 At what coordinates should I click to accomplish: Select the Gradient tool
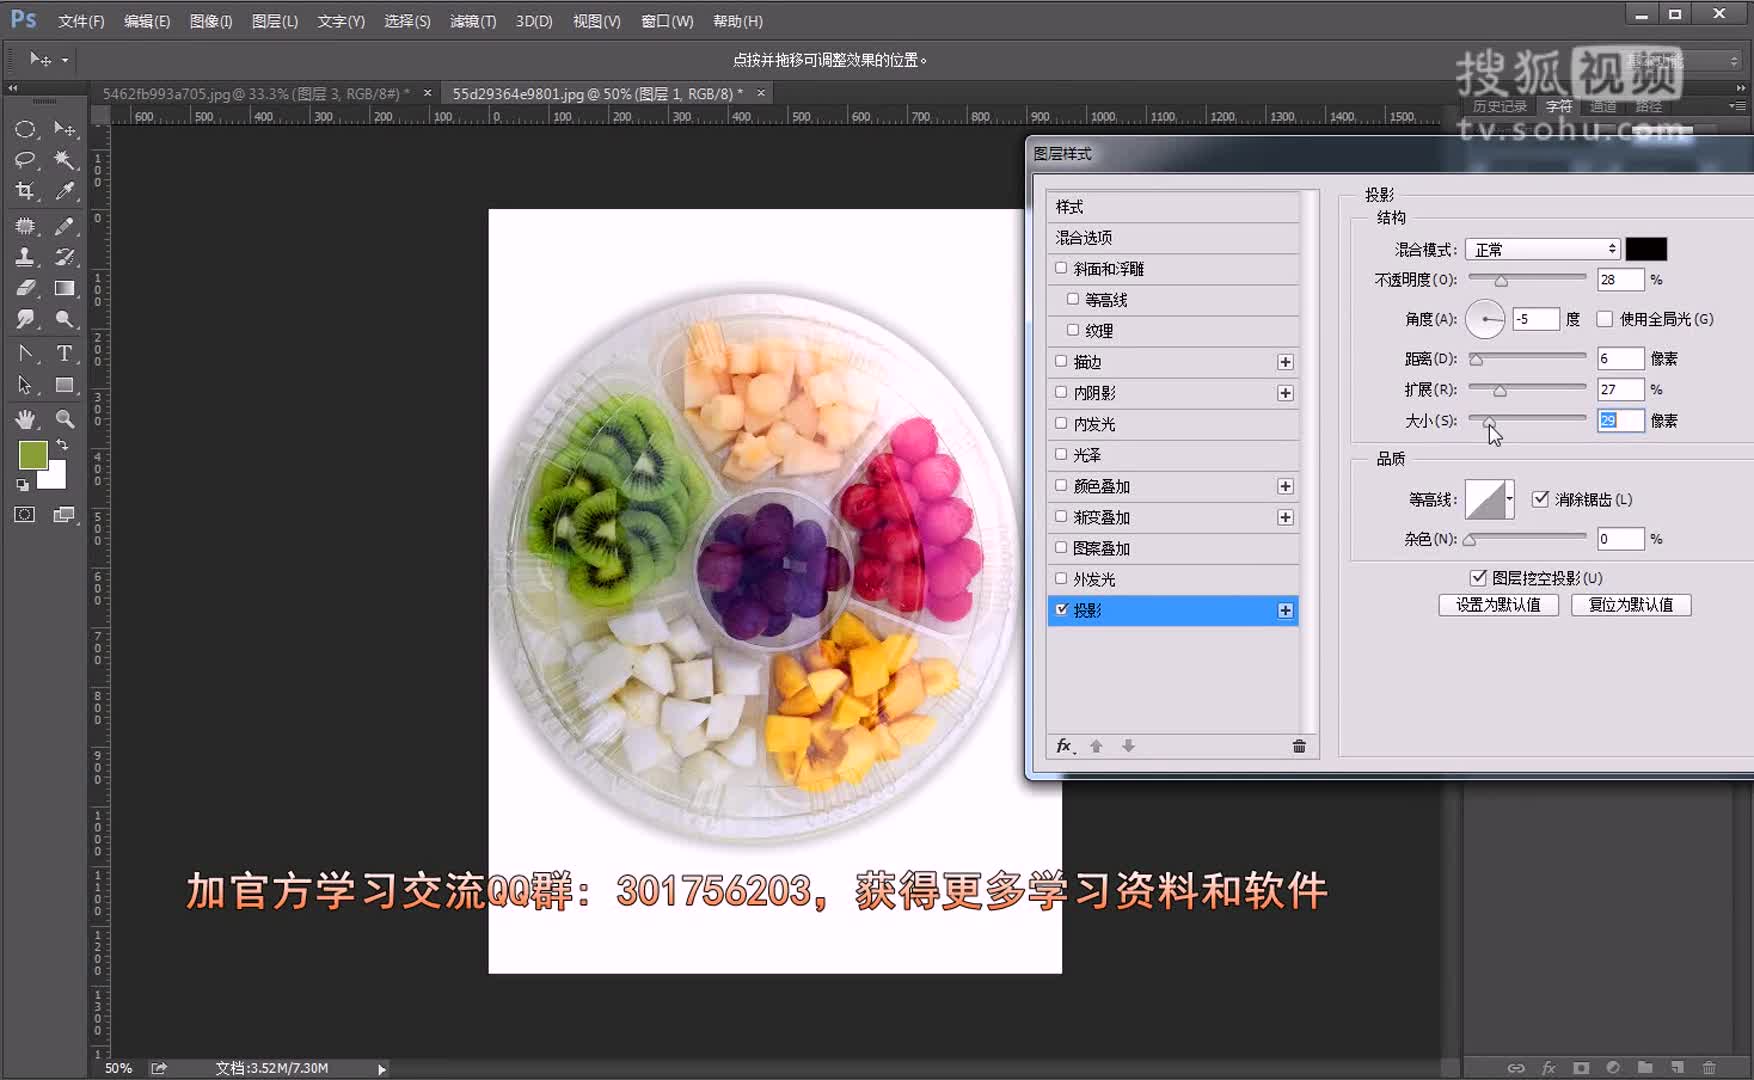(64, 288)
